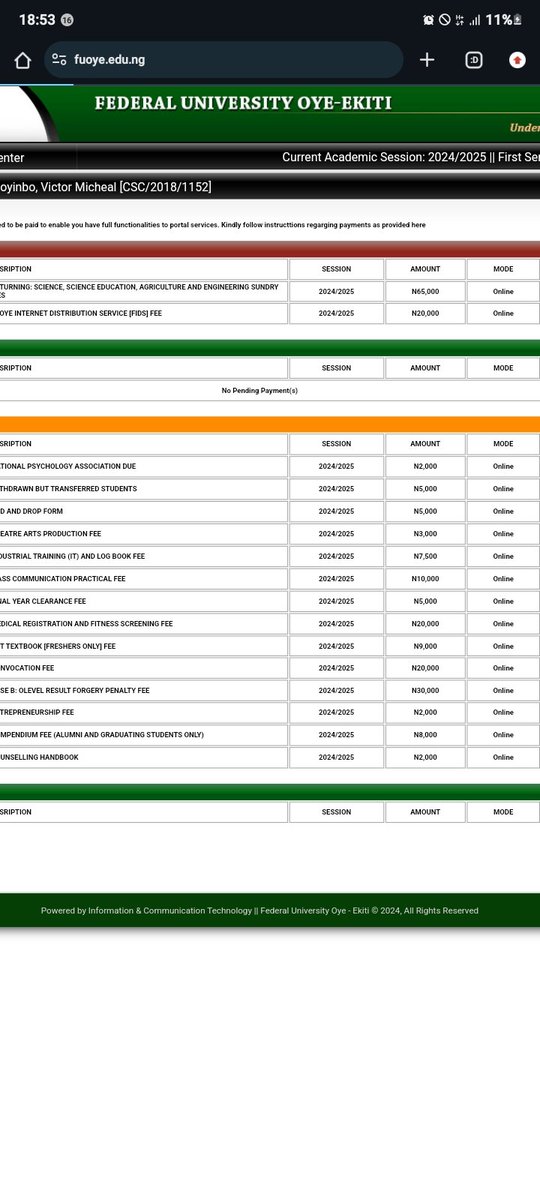Image resolution: width=540 pixels, height=1200 pixels.
Task: Click the N3,000 amount cell
Action: pyautogui.click(x=425, y=534)
